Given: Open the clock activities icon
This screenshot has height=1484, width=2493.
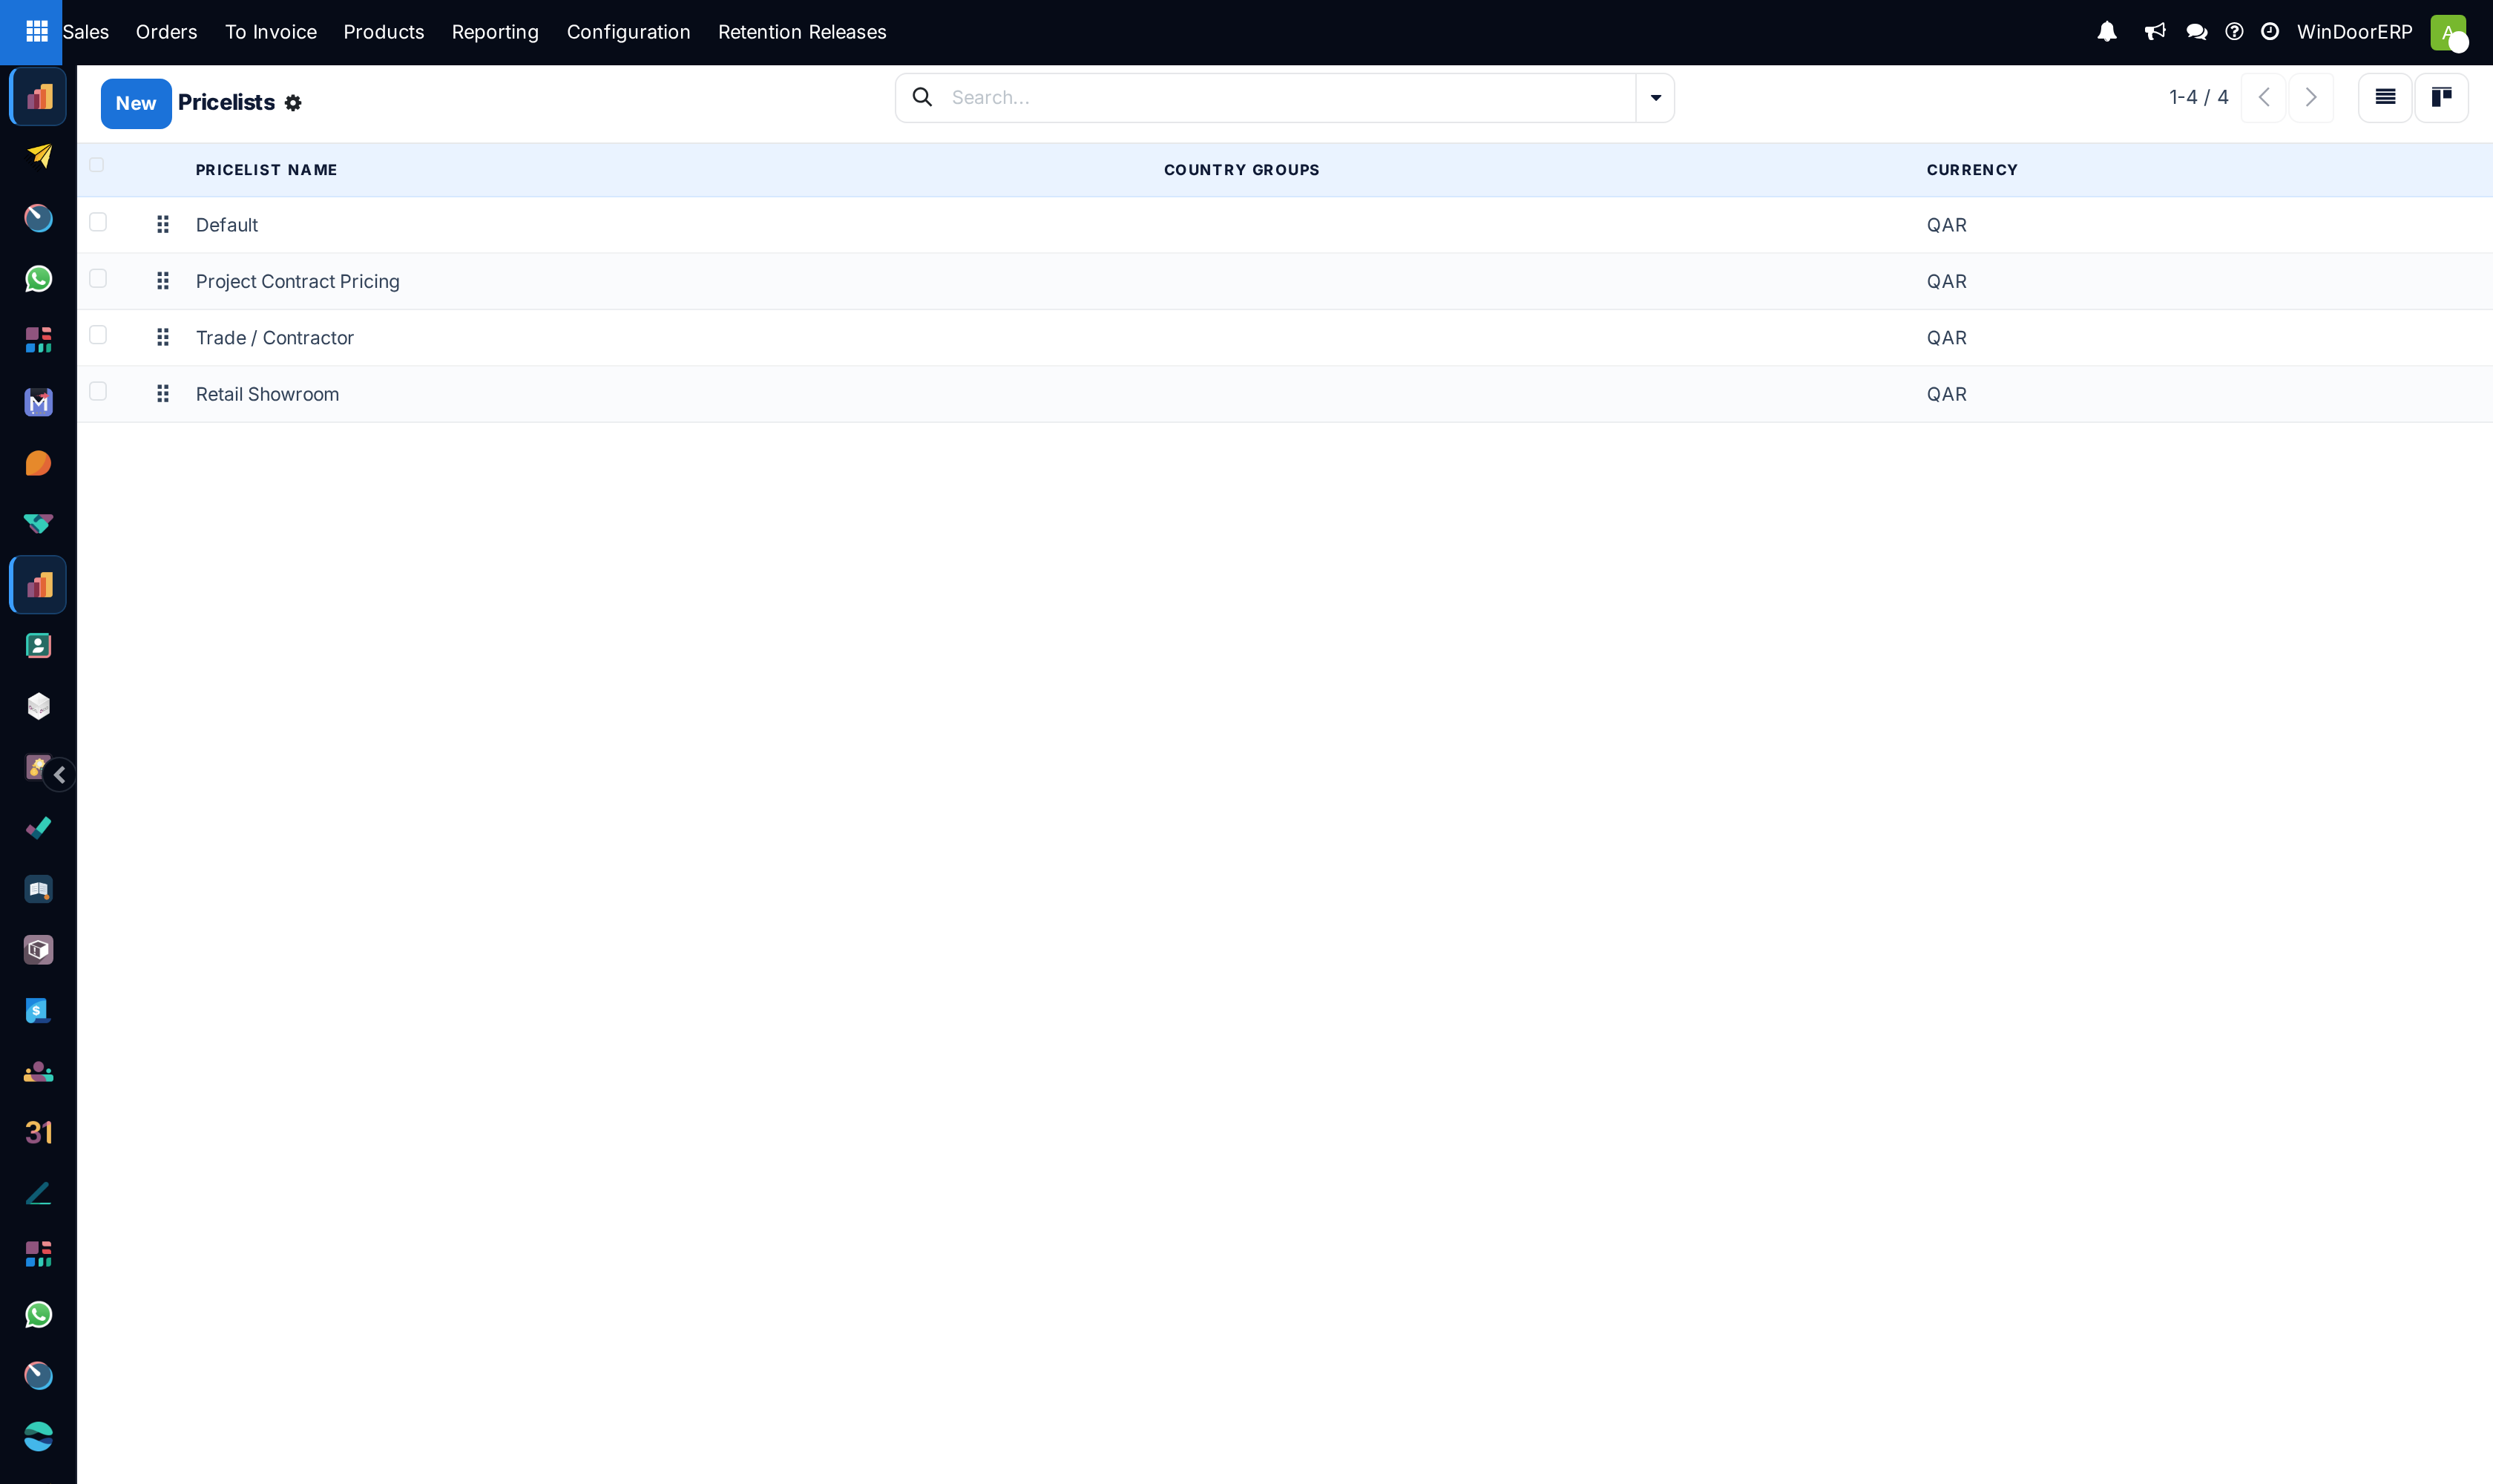Looking at the screenshot, I should click(2270, 32).
